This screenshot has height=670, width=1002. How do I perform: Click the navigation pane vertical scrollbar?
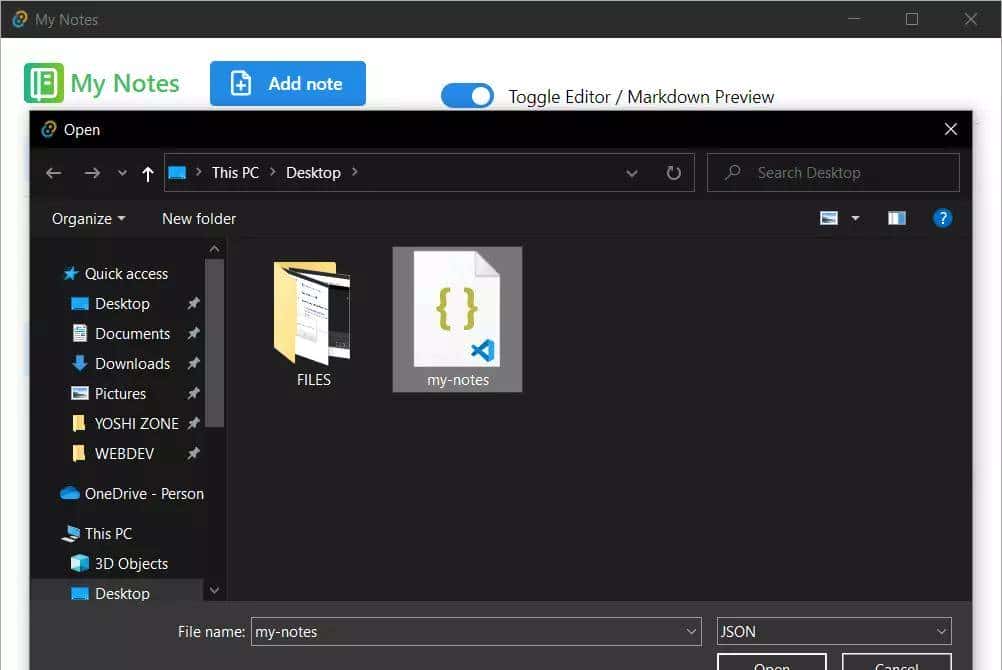point(214,340)
